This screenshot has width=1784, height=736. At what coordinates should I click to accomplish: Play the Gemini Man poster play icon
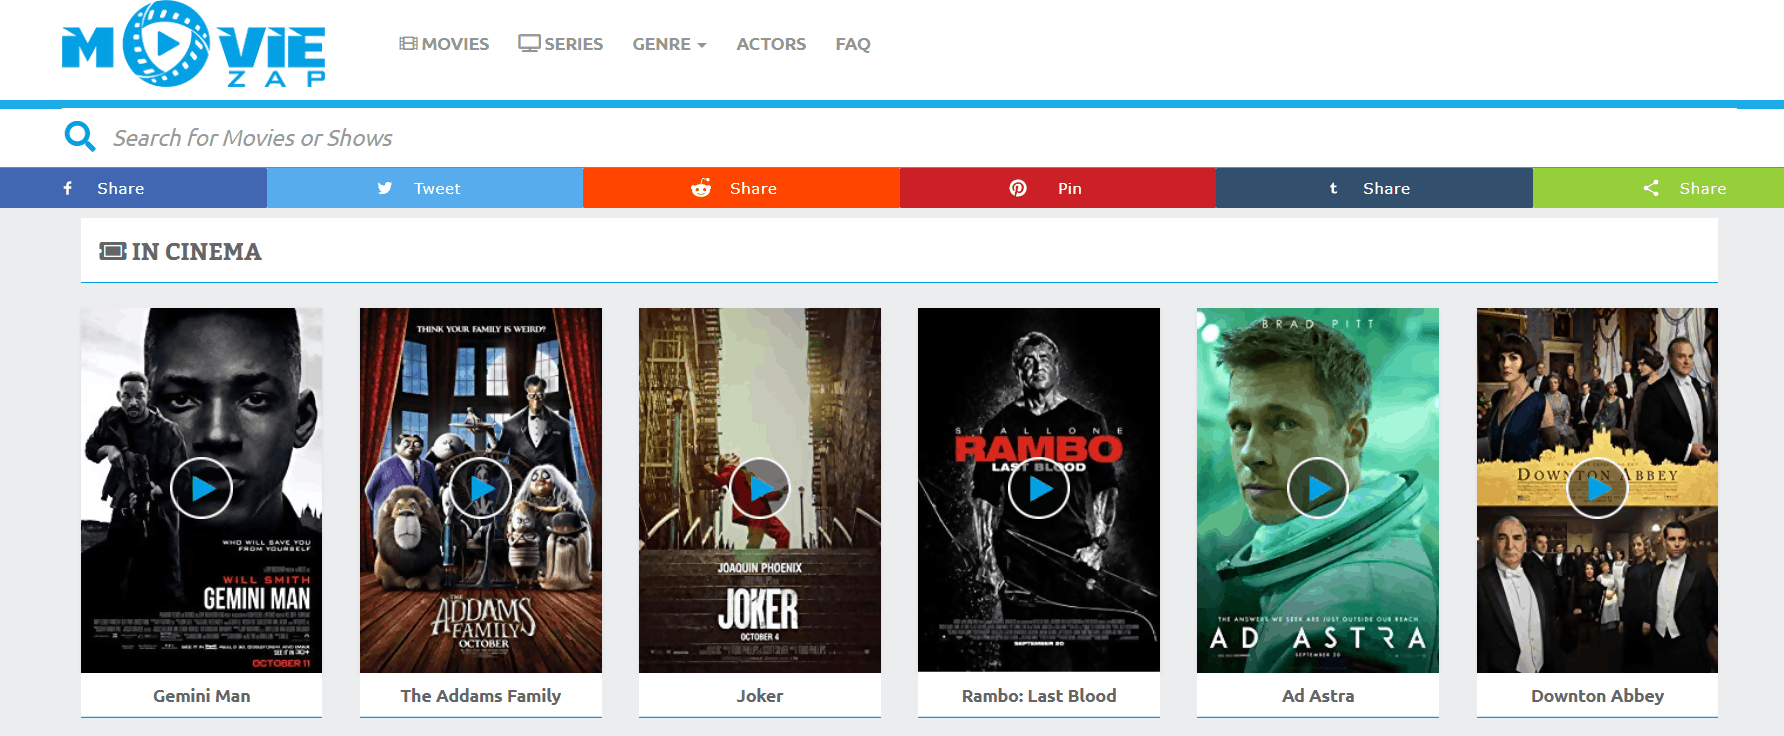coord(201,488)
